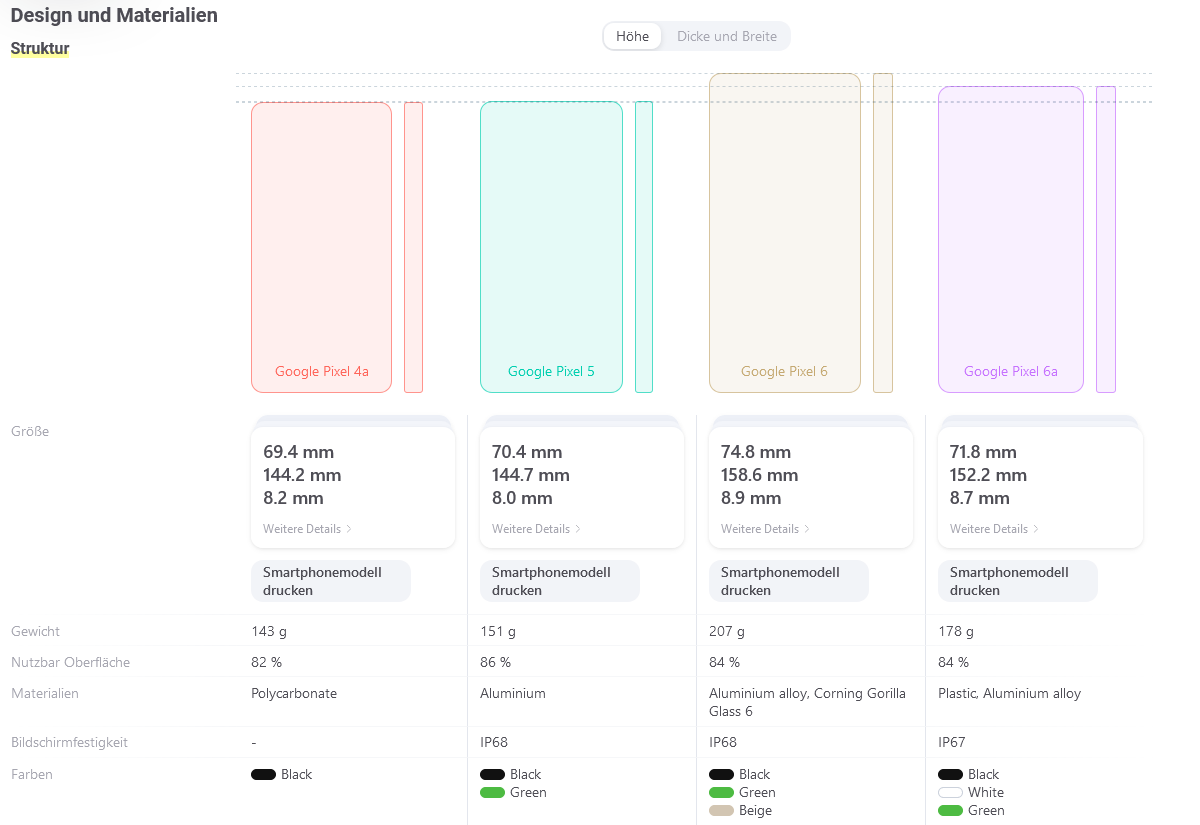Click the Green swatch for Pixel 5
Image resolution: width=1200 pixels, height=825 pixels.
[x=492, y=793]
